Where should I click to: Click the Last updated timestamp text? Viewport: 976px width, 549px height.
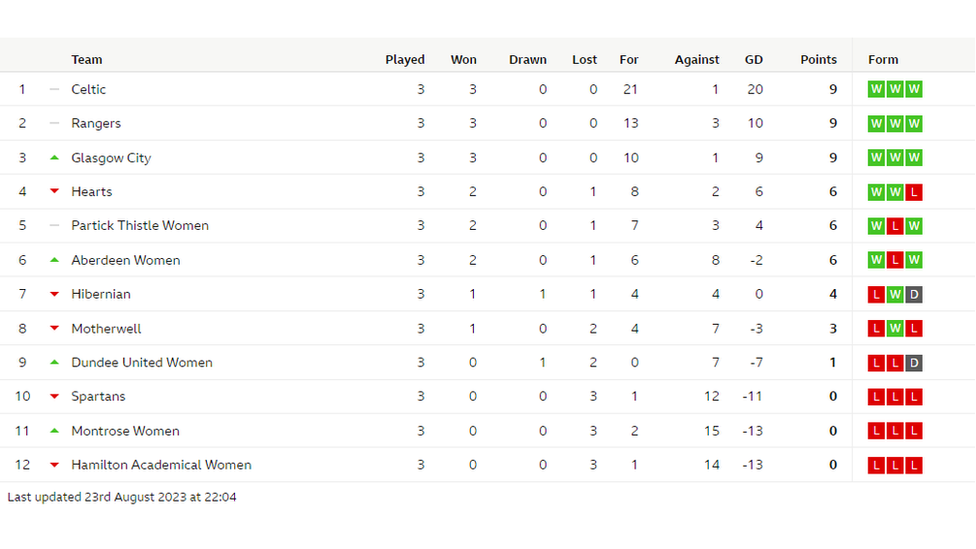122,497
